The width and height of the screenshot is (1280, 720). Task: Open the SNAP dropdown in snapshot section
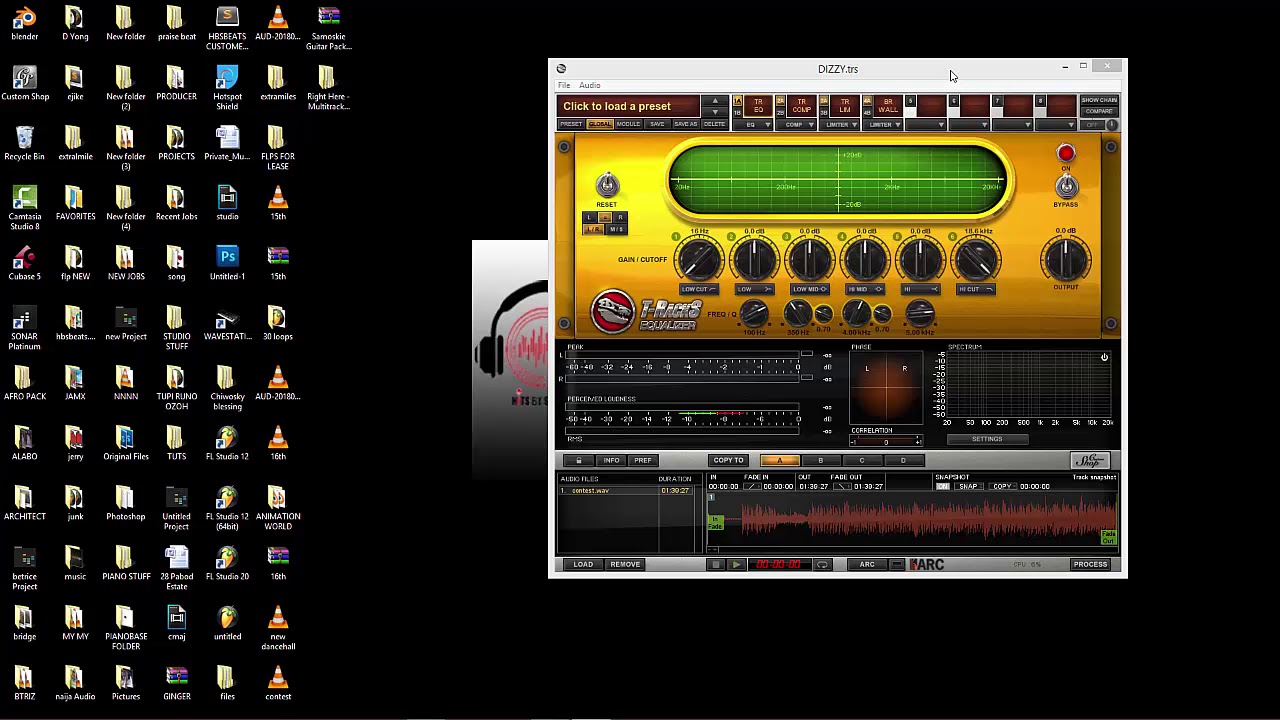click(x=969, y=486)
